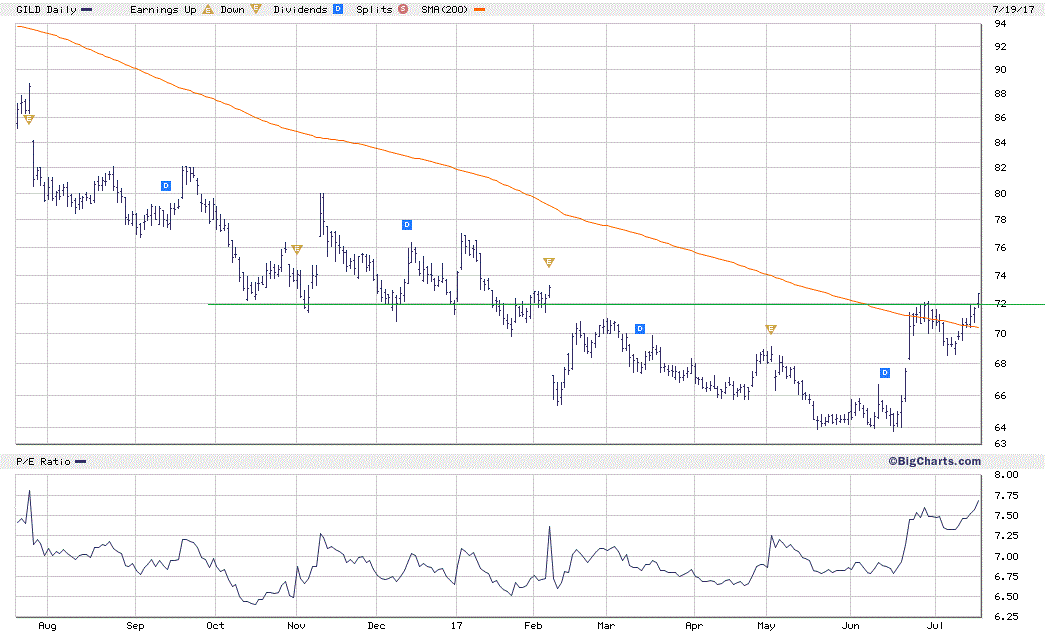Click the earnings marker in late July
Screen dimensions: 1045x635
(28, 119)
